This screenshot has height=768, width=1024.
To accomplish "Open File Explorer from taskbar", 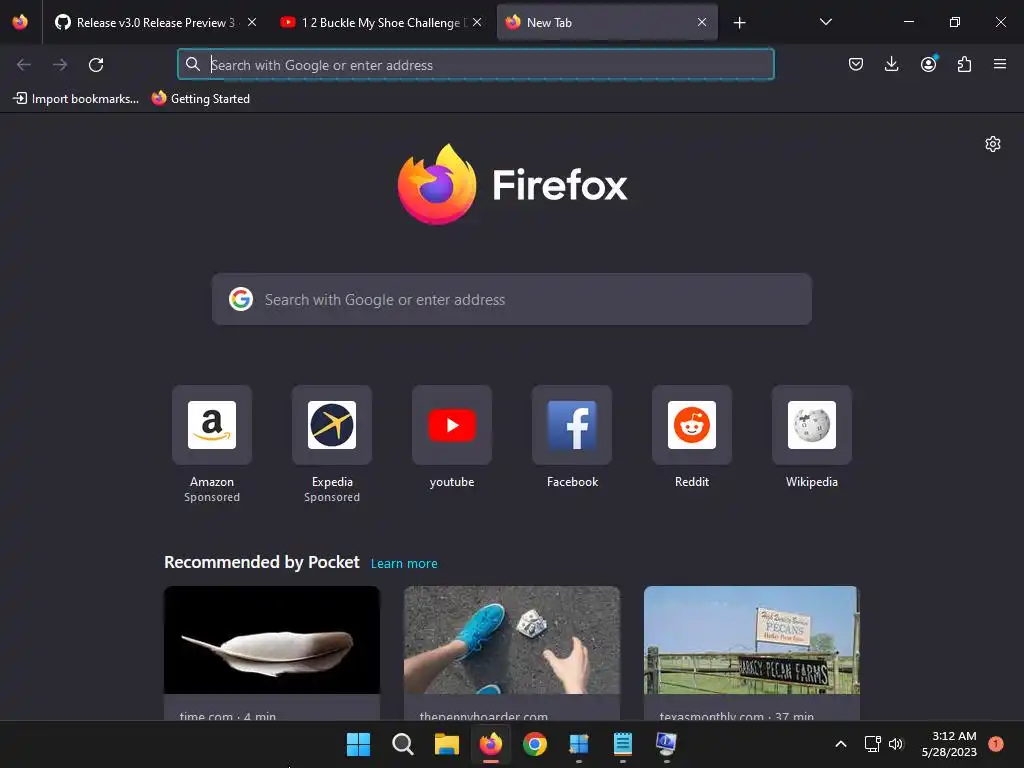I will tap(447, 744).
